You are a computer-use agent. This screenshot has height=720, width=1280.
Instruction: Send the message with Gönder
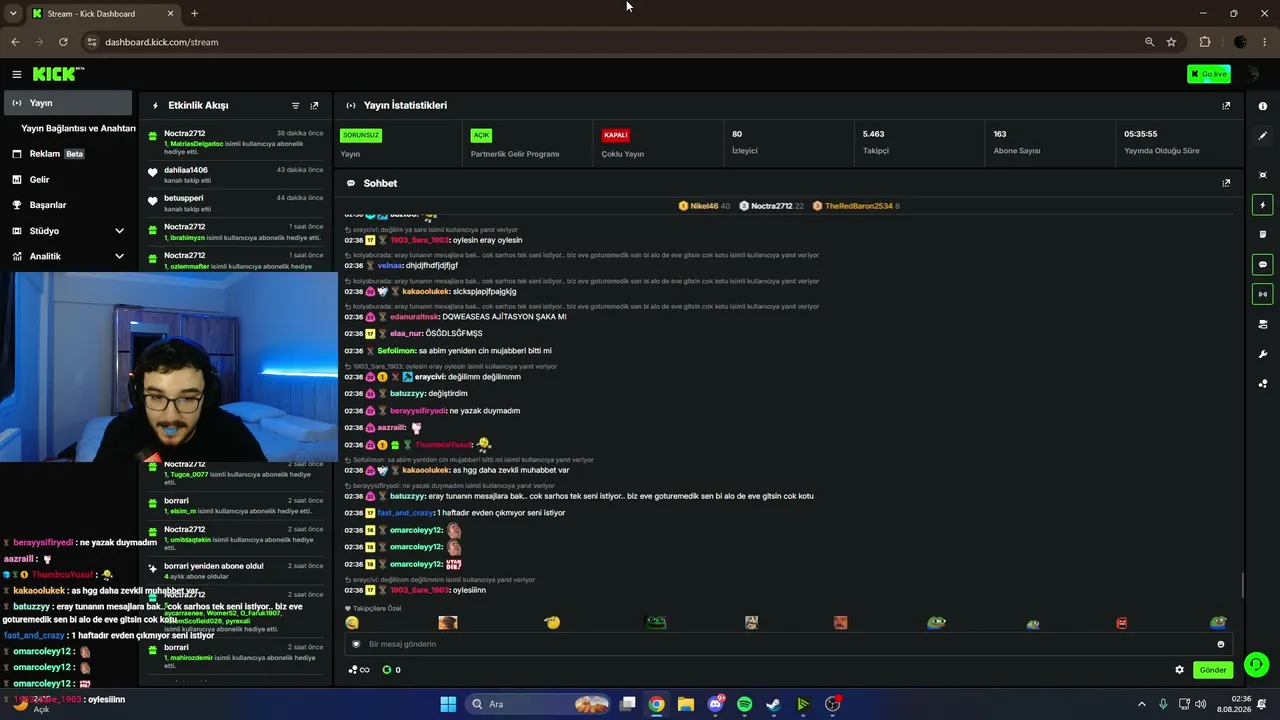click(1213, 670)
